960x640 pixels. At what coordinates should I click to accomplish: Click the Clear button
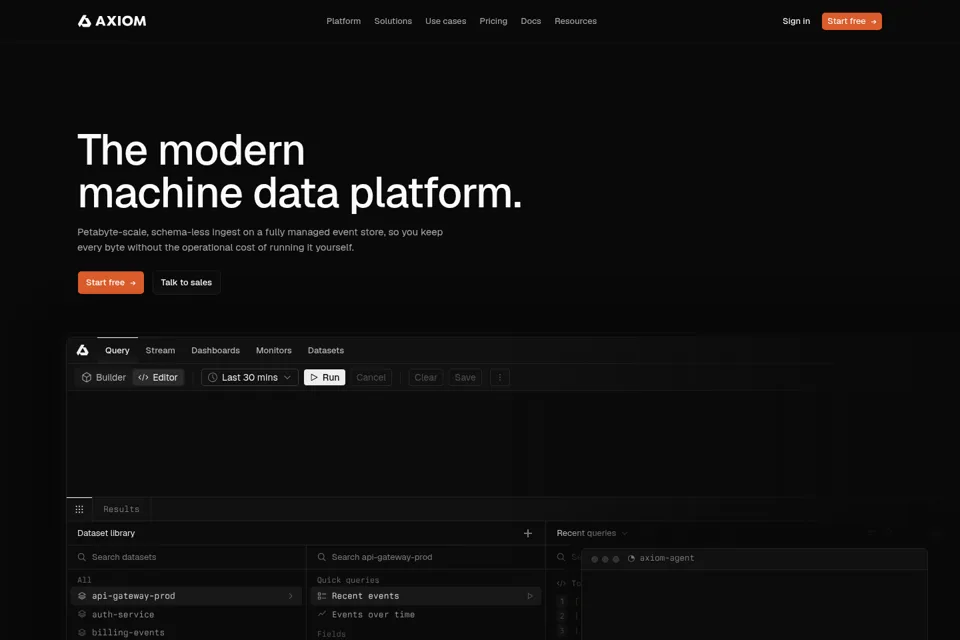[426, 377]
